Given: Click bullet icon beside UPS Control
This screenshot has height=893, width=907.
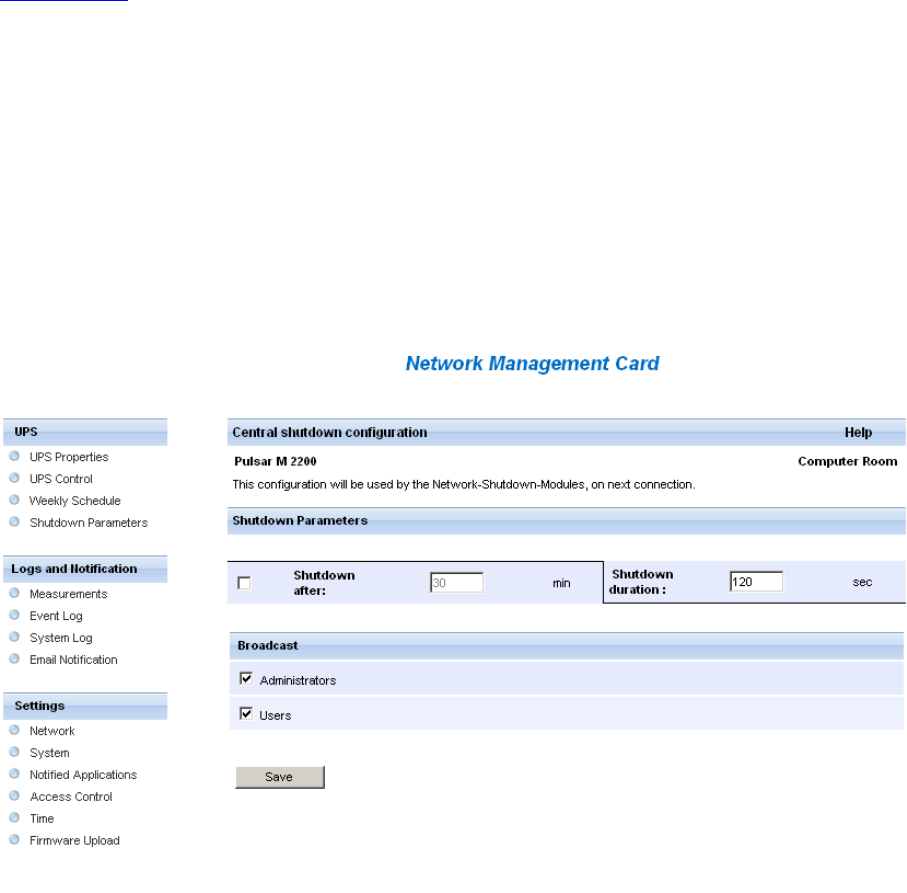Looking at the screenshot, I should pyautogui.click(x=14, y=478).
